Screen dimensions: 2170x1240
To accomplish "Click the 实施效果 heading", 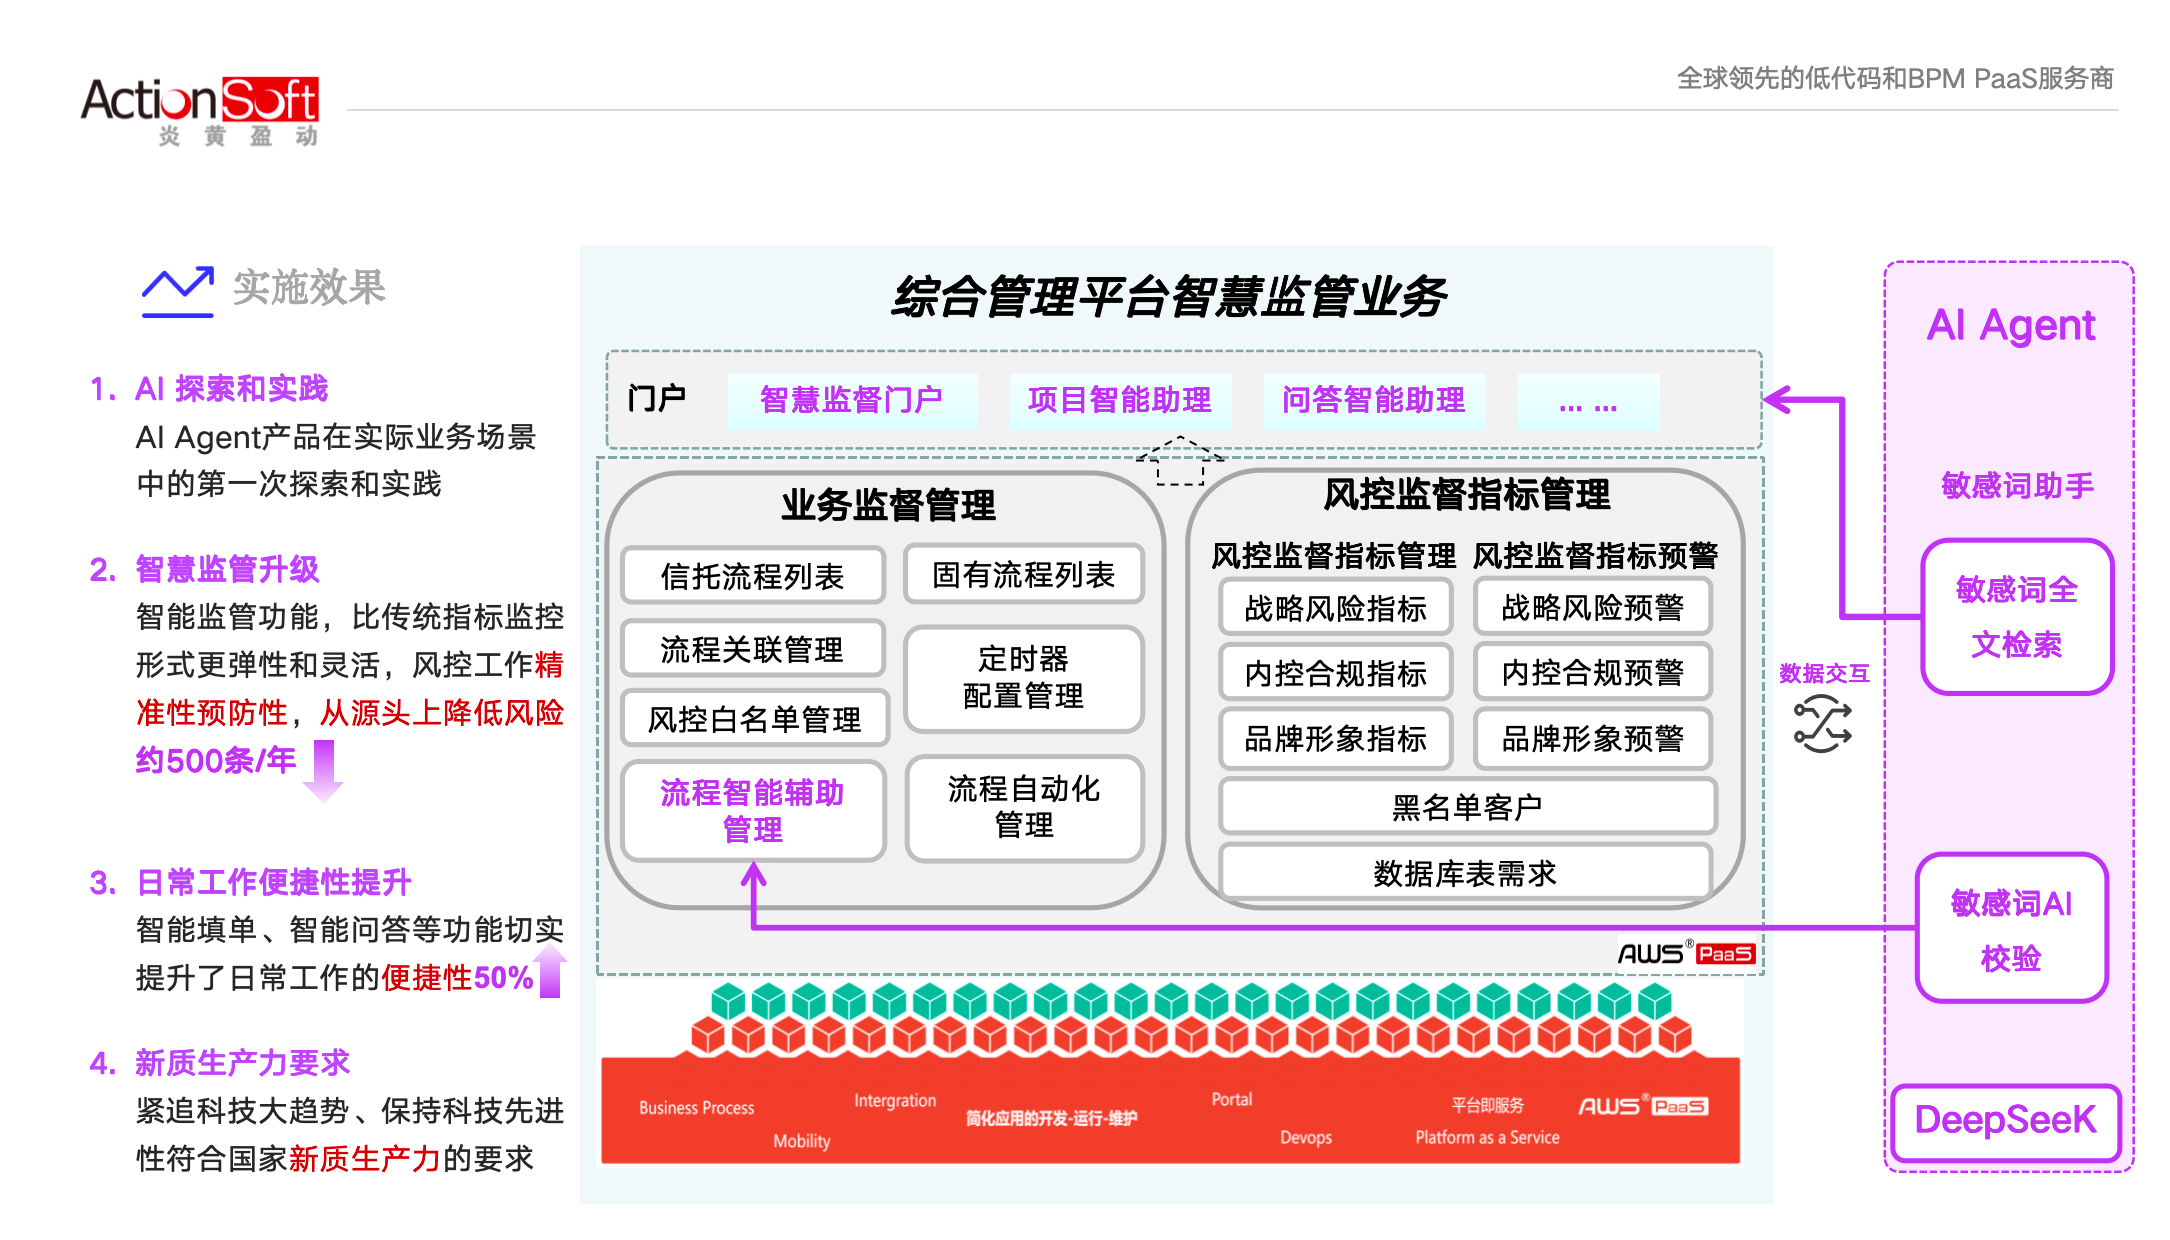I will click(309, 288).
